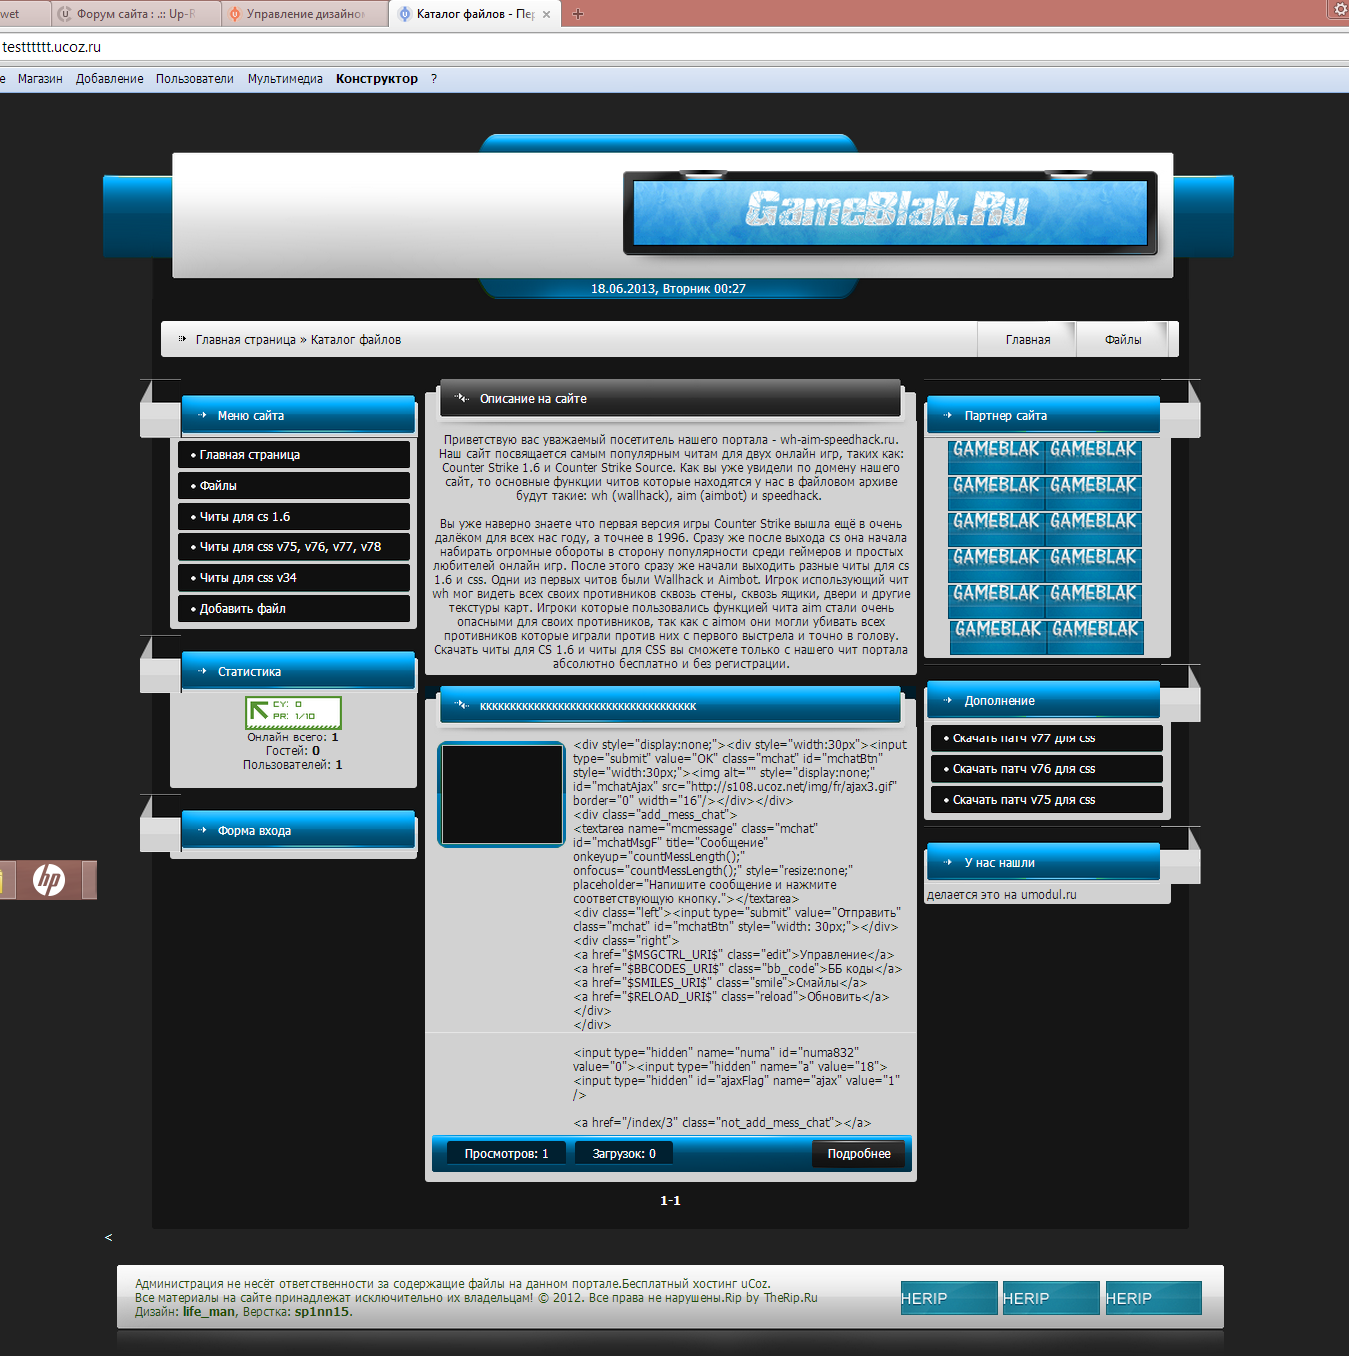Open the Мультимедиа admin menu
Viewport: 1349px width, 1356px height.
coord(285,79)
